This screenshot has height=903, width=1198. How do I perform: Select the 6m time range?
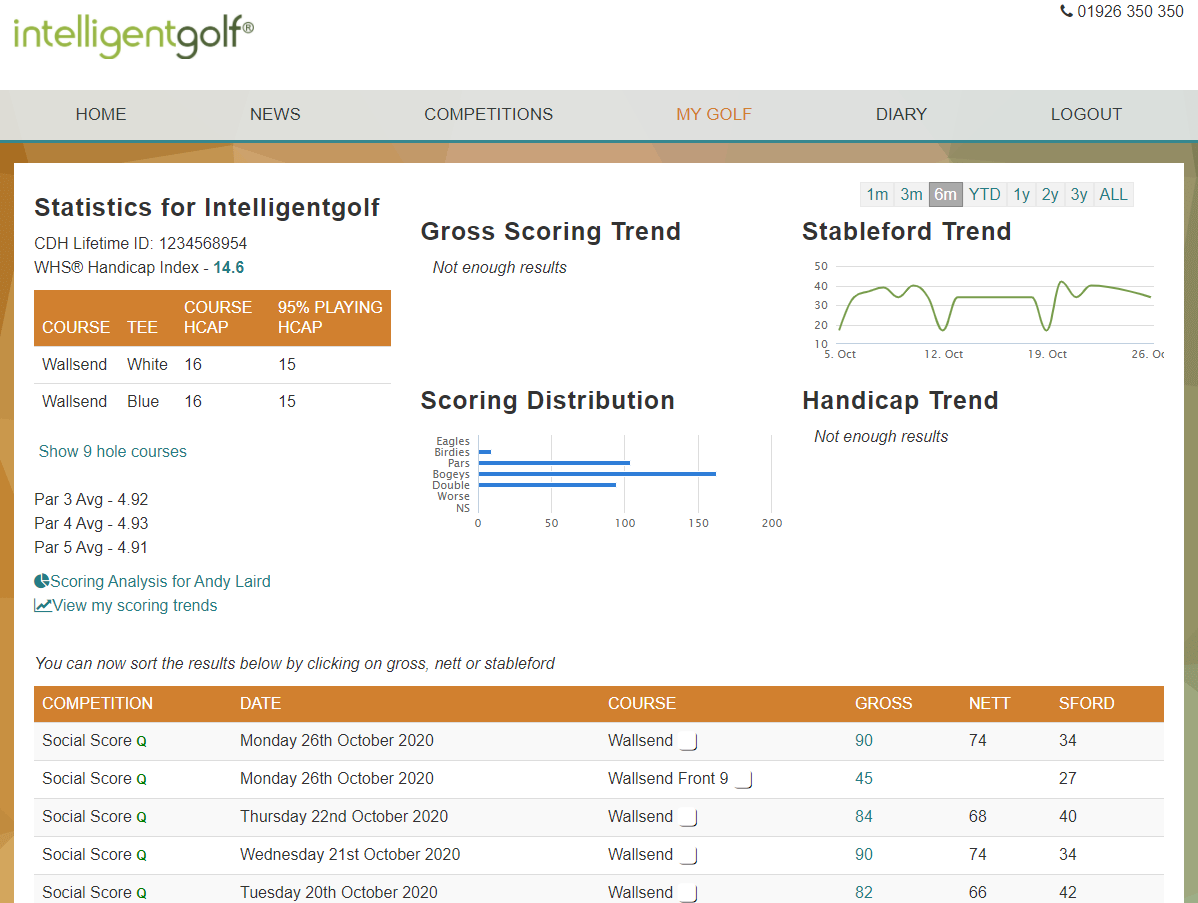[945, 195]
